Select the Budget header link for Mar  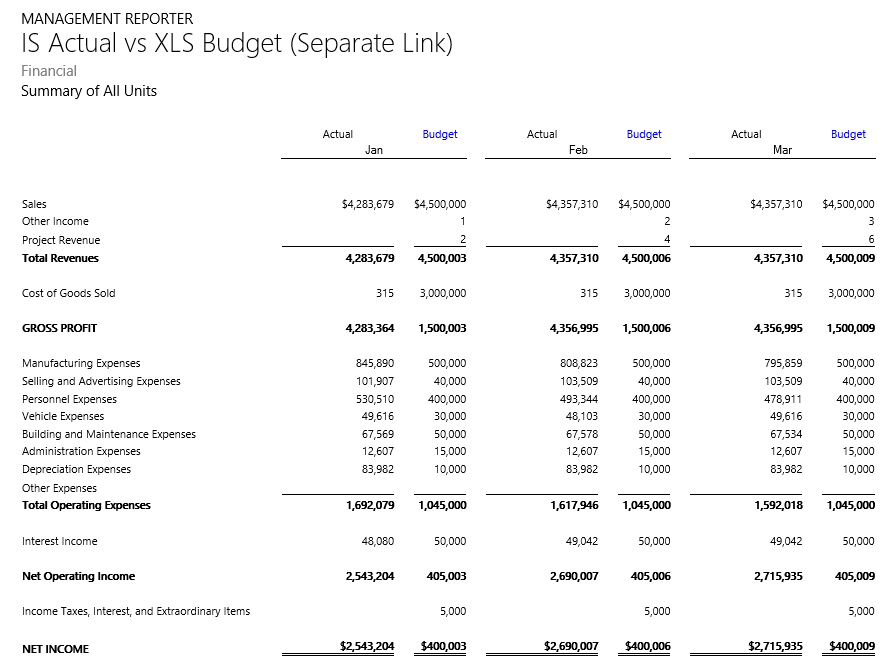(x=848, y=134)
